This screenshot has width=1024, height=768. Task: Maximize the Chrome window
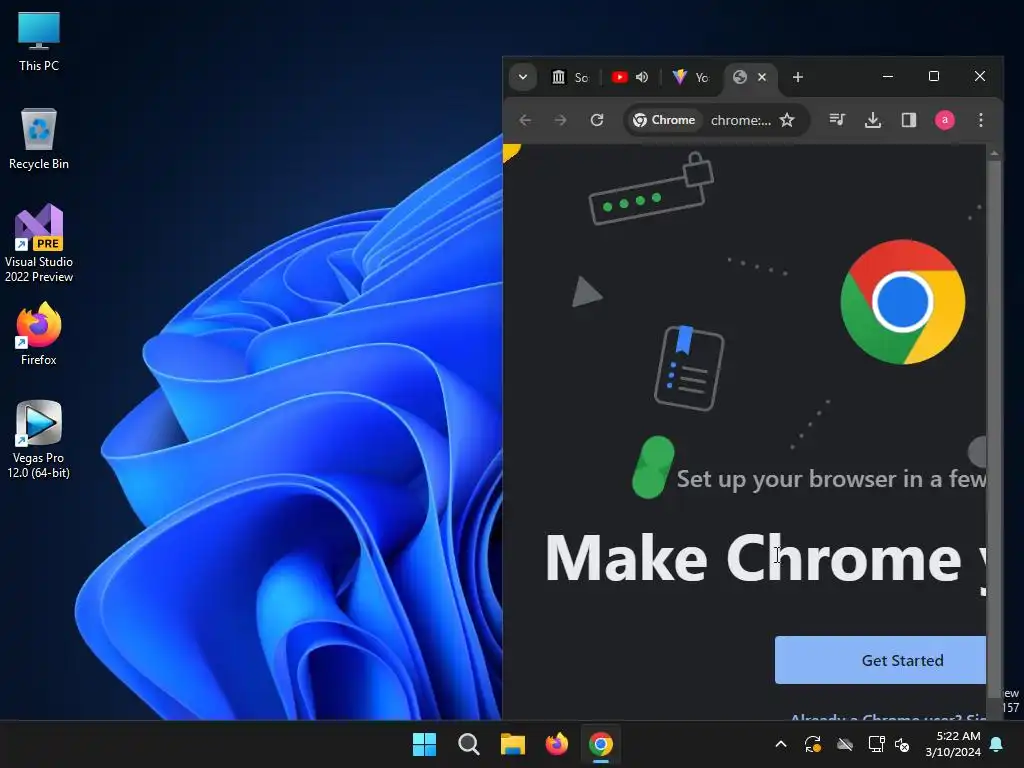coord(934,76)
